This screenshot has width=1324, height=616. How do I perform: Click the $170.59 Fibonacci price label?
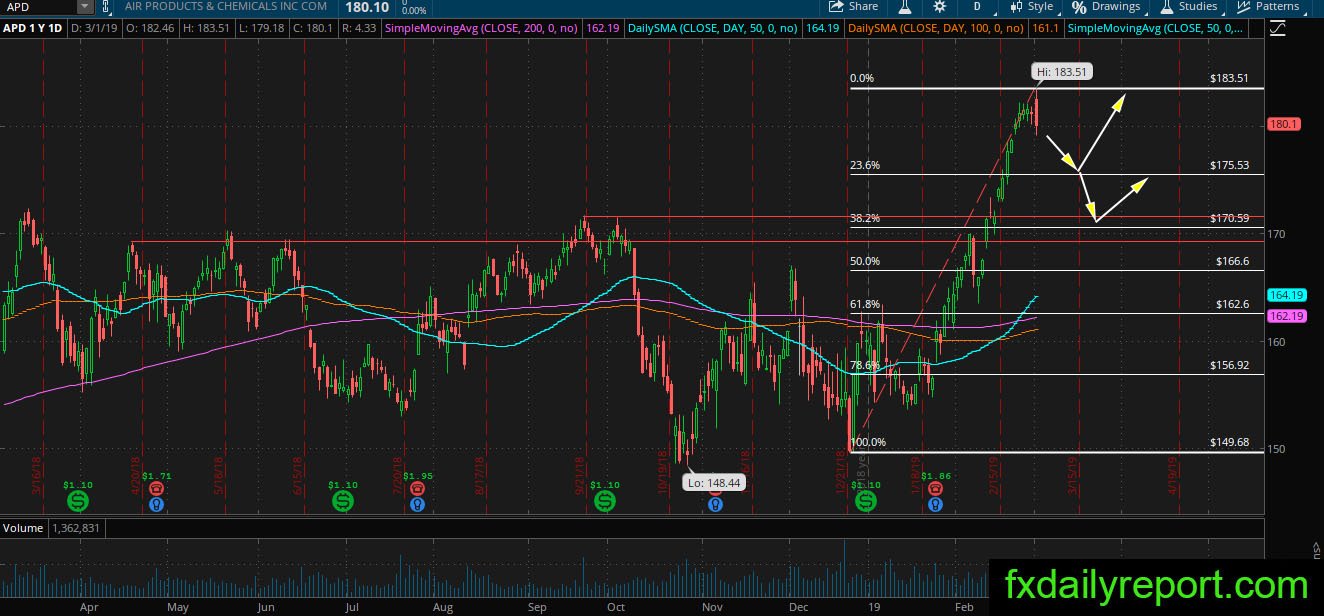pyautogui.click(x=1229, y=218)
